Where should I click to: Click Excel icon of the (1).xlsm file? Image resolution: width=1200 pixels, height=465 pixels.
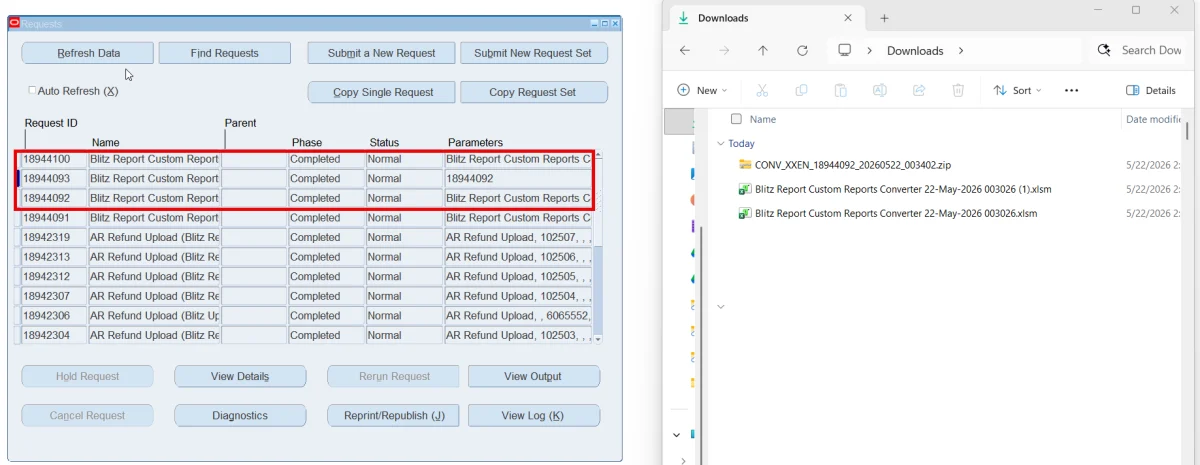(744, 189)
